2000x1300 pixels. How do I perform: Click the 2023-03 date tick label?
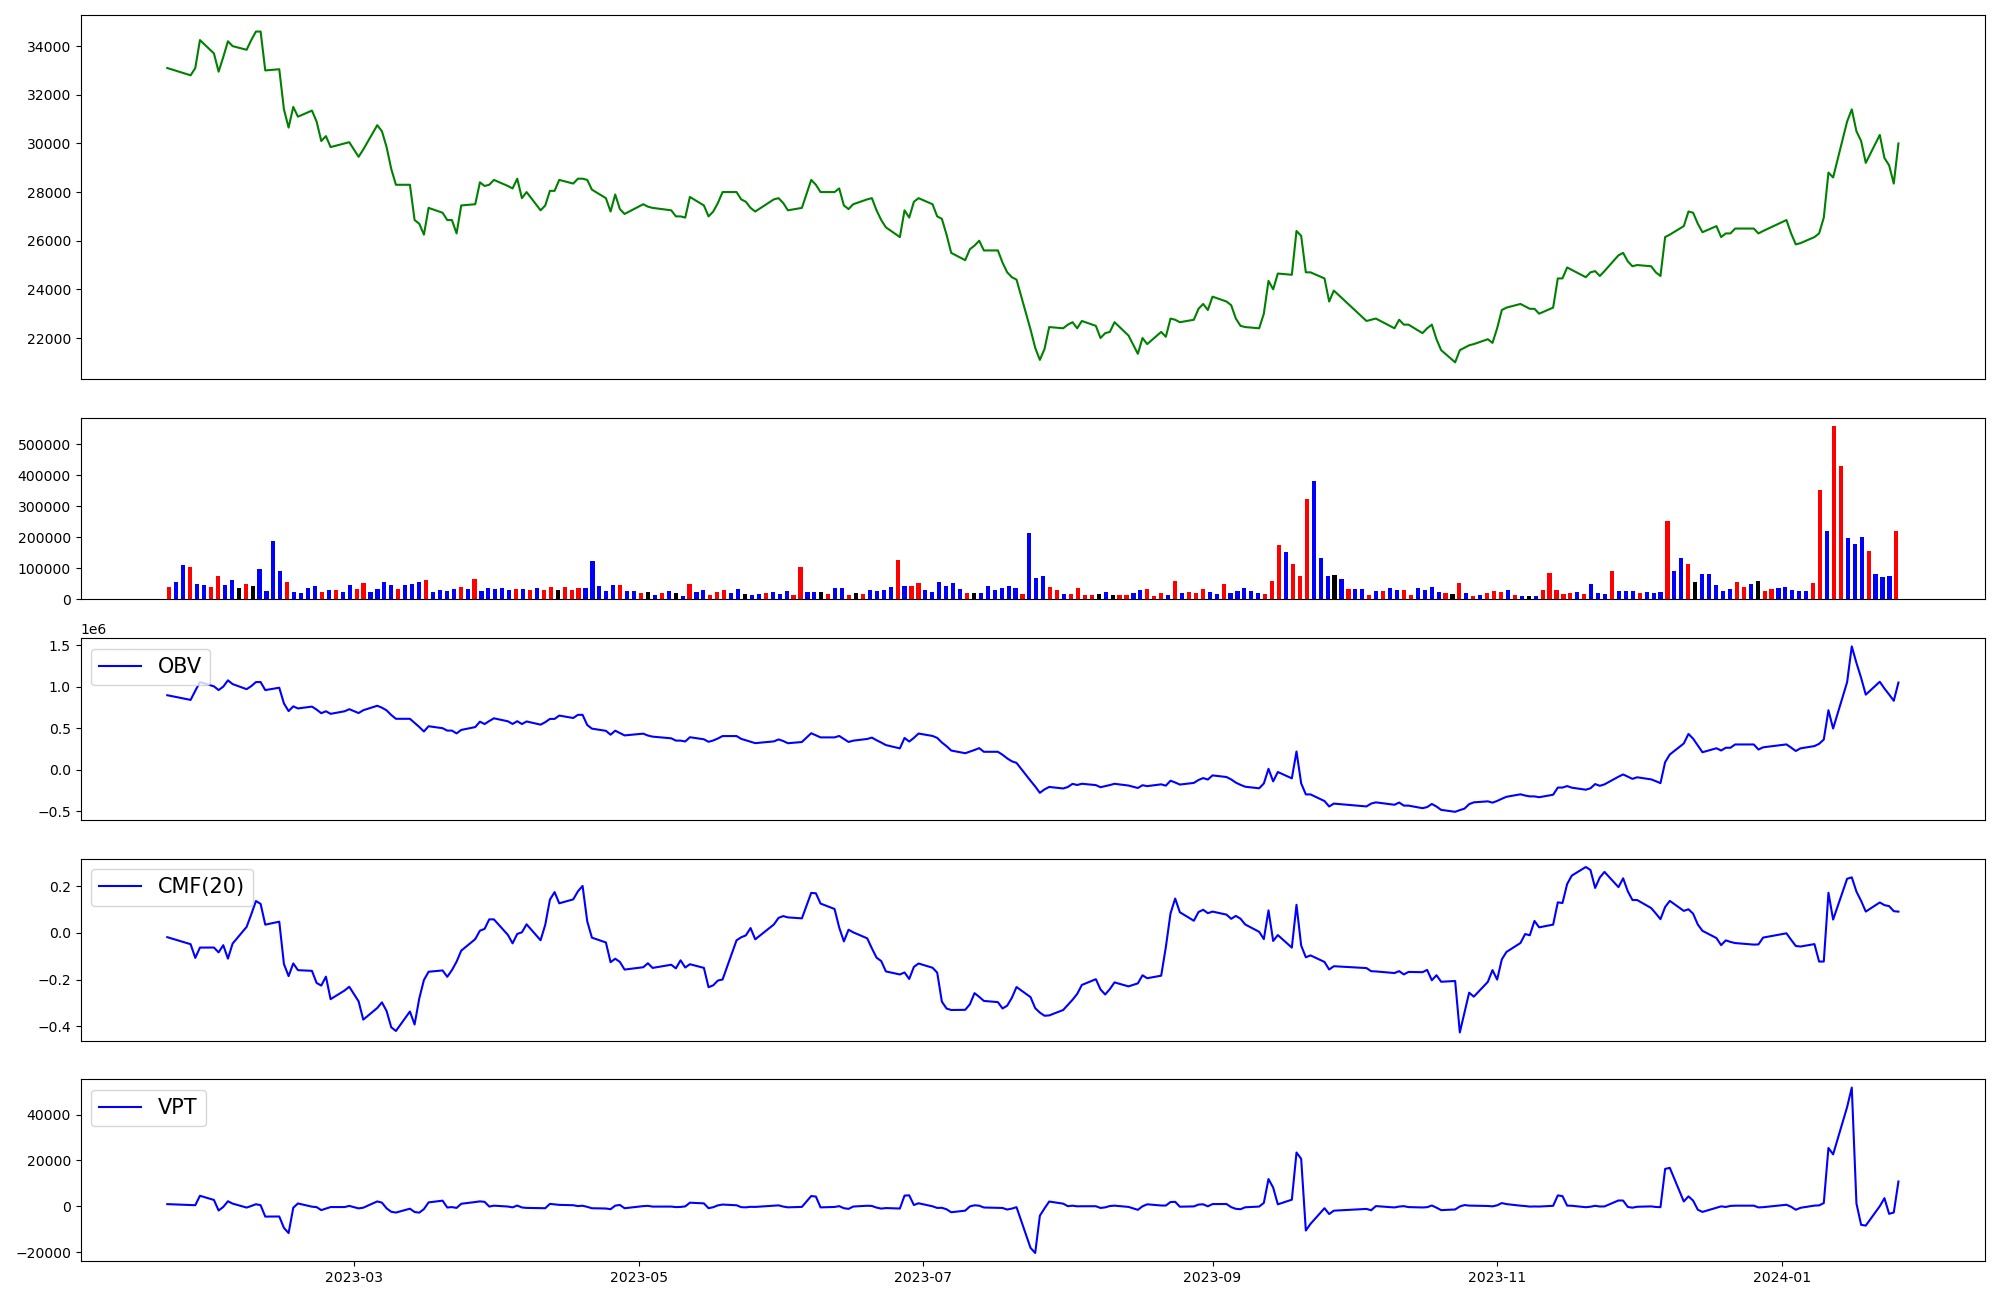[x=354, y=1277]
